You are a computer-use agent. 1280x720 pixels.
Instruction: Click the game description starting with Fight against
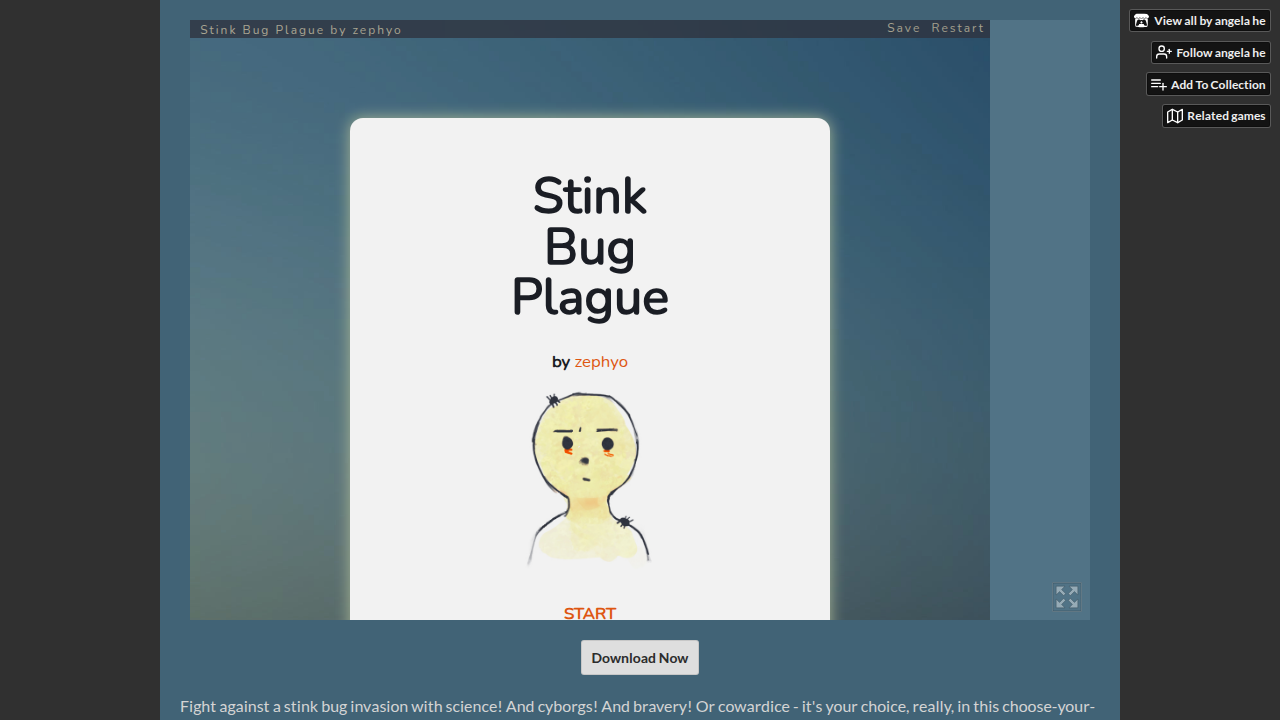(637, 707)
